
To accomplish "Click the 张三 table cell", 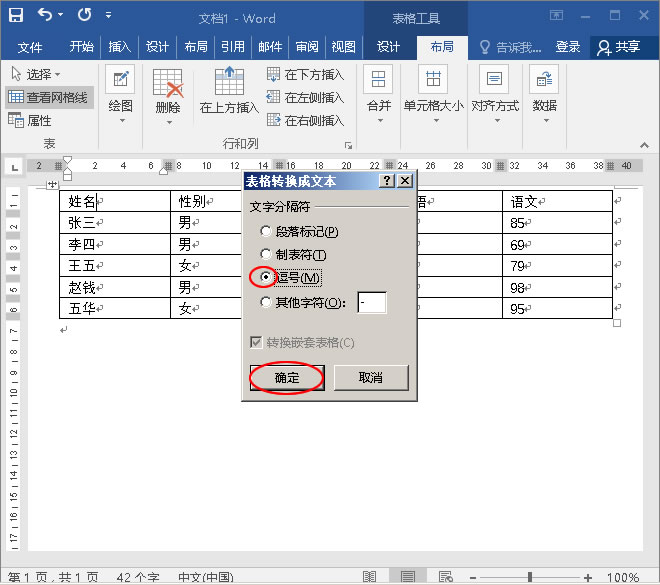I will (x=115, y=223).
